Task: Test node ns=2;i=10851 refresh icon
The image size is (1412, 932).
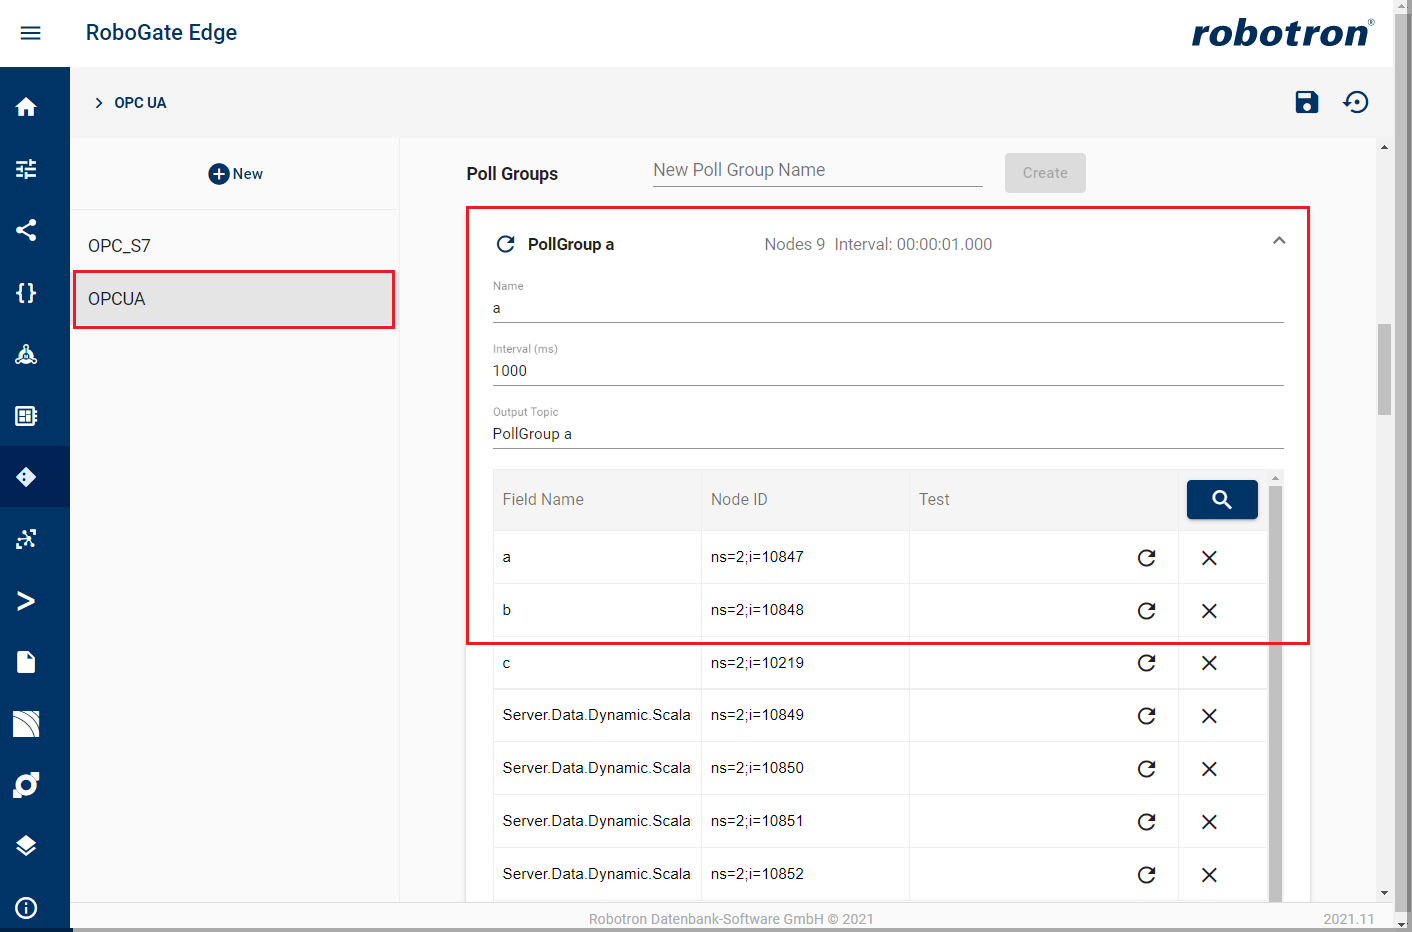Action: point(1147,822)
